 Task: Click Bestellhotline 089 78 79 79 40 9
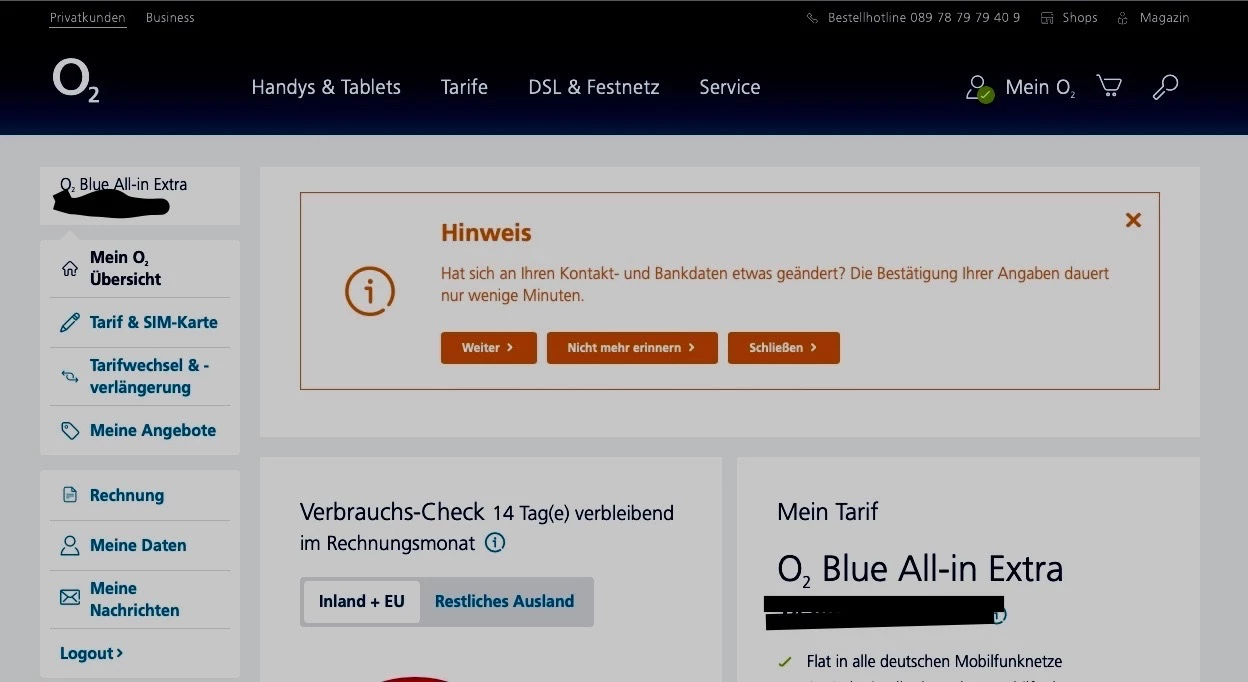pyautogui.click(x=924, y=18)
